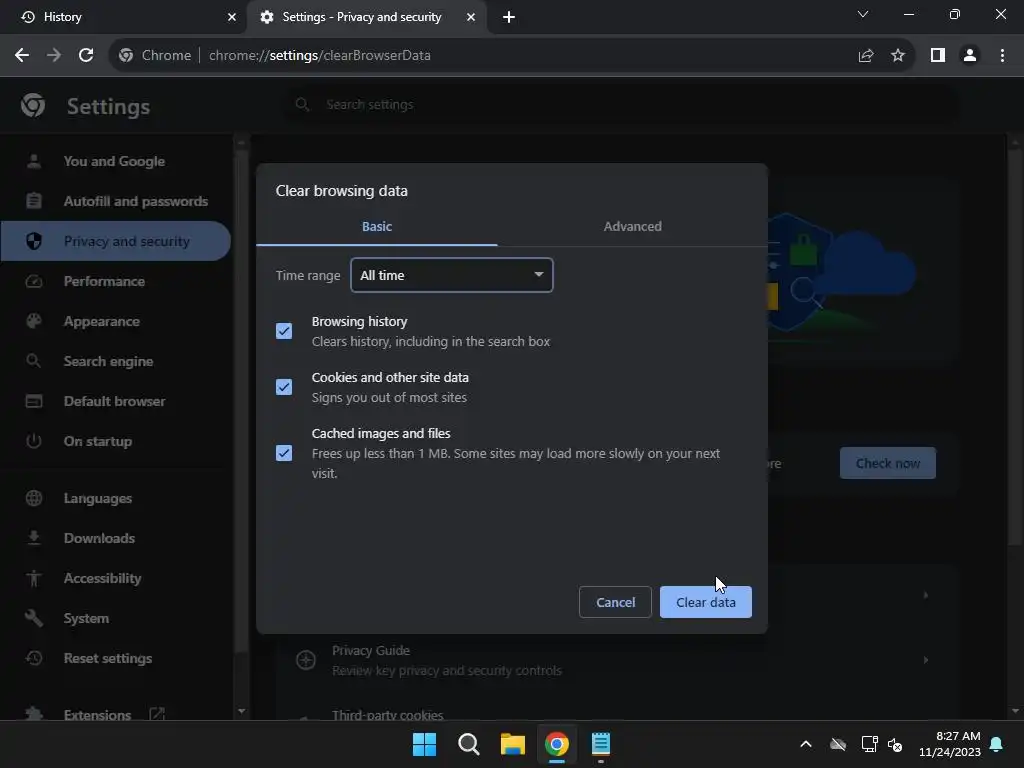This screenshot has height=768, width=1024.
Task: Open the Windows Start menu
Action: [x=424, y=744]
